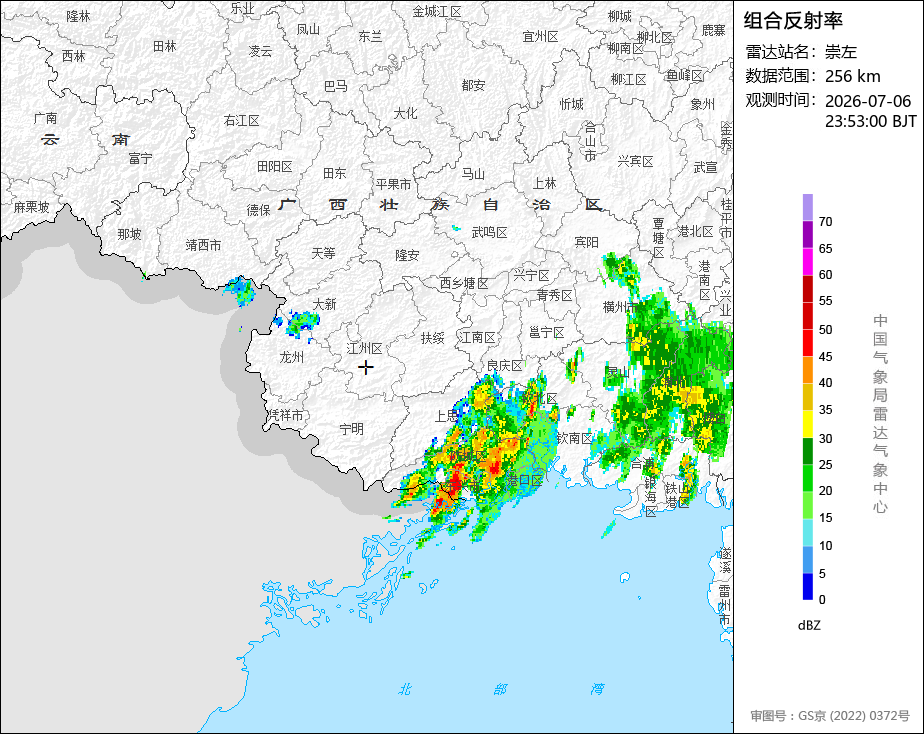Screen dimensions: 924x734
Task: Click the 审图号 GS京 (2022) 0372号 text
Action: [x=830, y=716]
